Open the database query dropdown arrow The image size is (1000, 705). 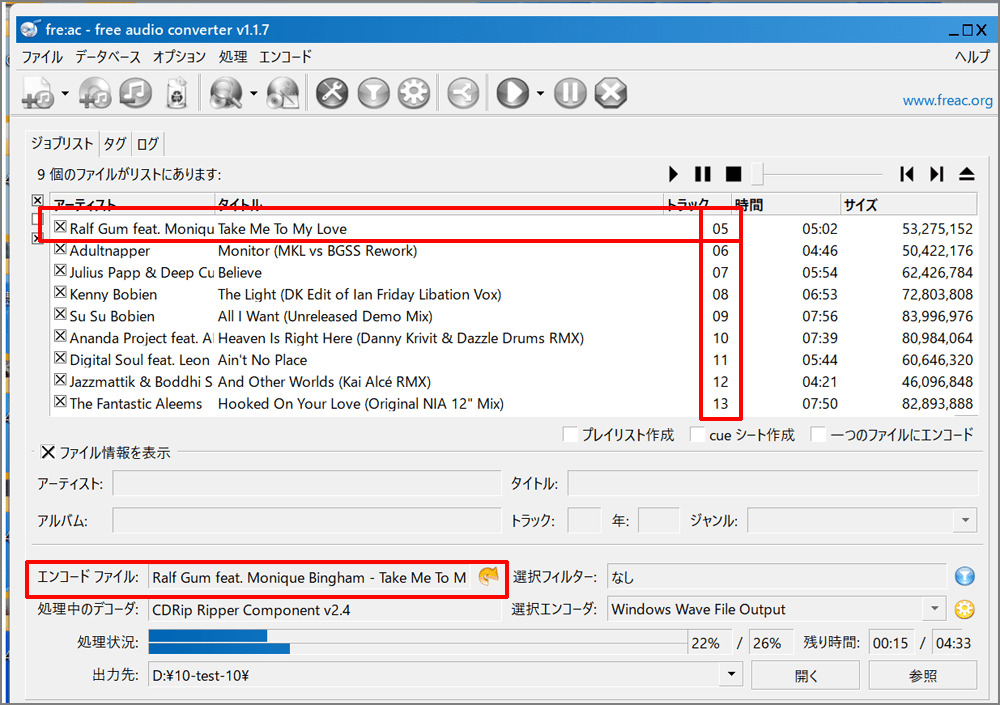click(x=253, y=93)
